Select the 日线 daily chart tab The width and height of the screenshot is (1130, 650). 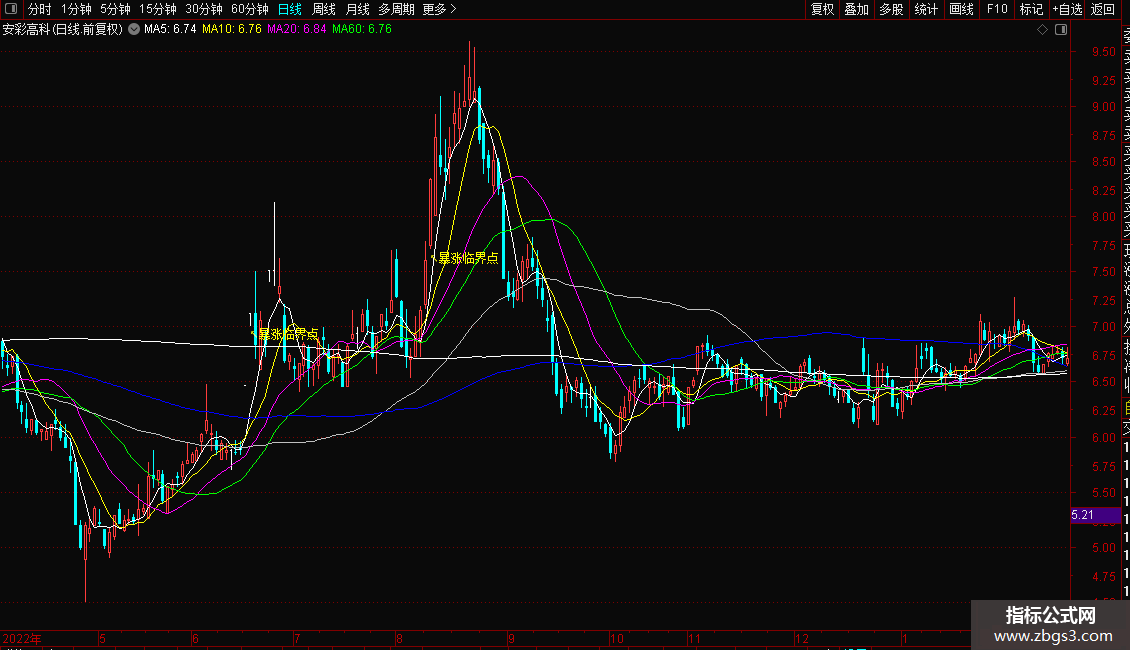(x=290, y=9)
